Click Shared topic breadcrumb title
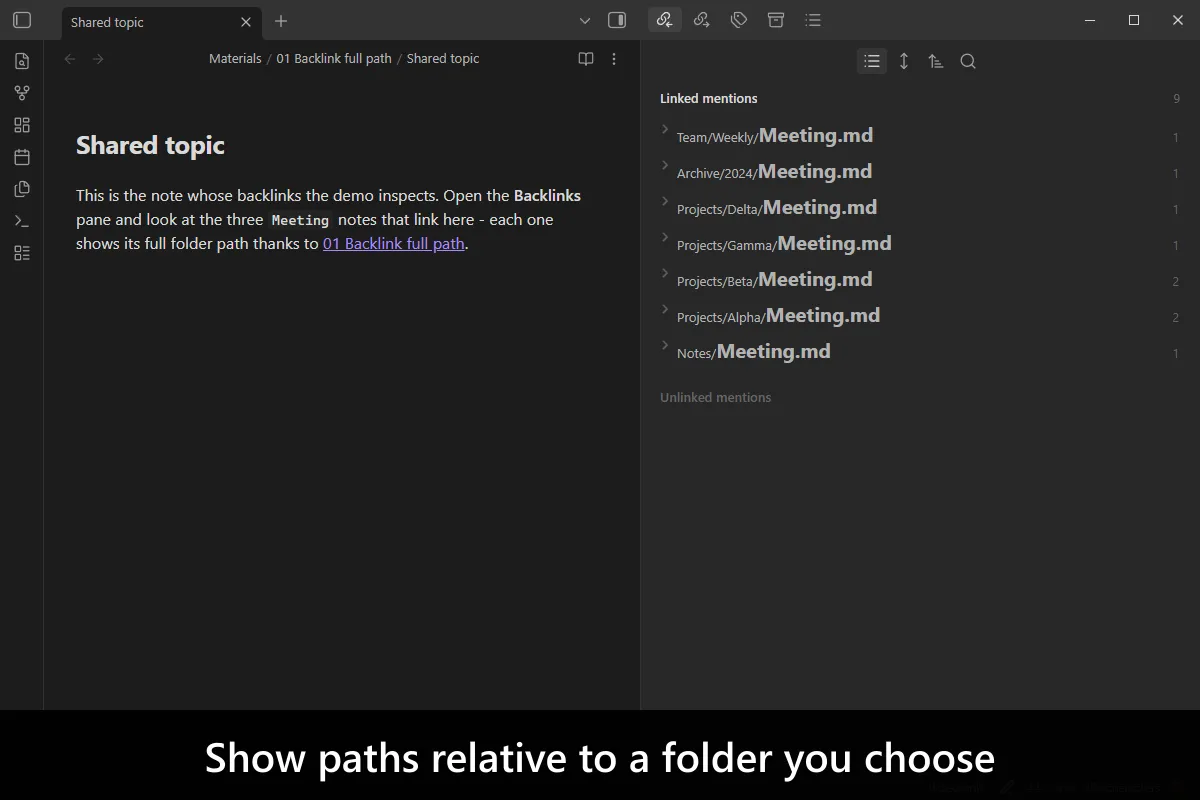 443,59
